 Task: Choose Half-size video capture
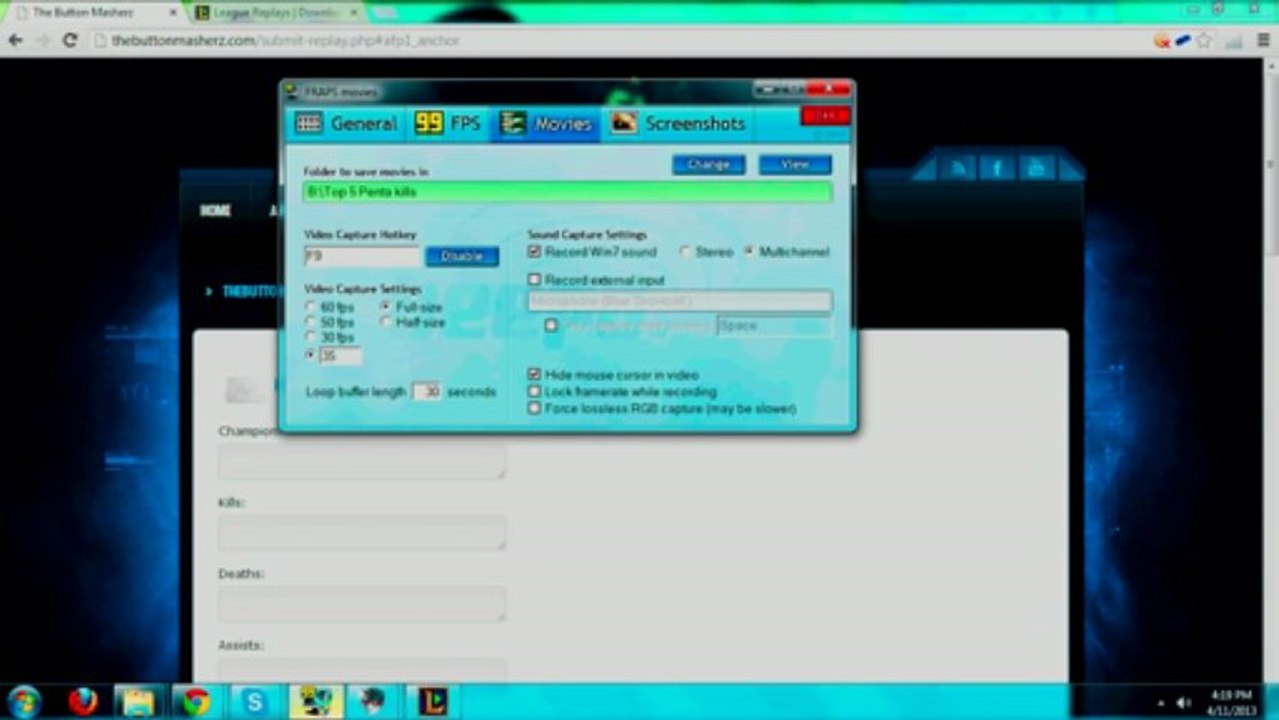386,322
